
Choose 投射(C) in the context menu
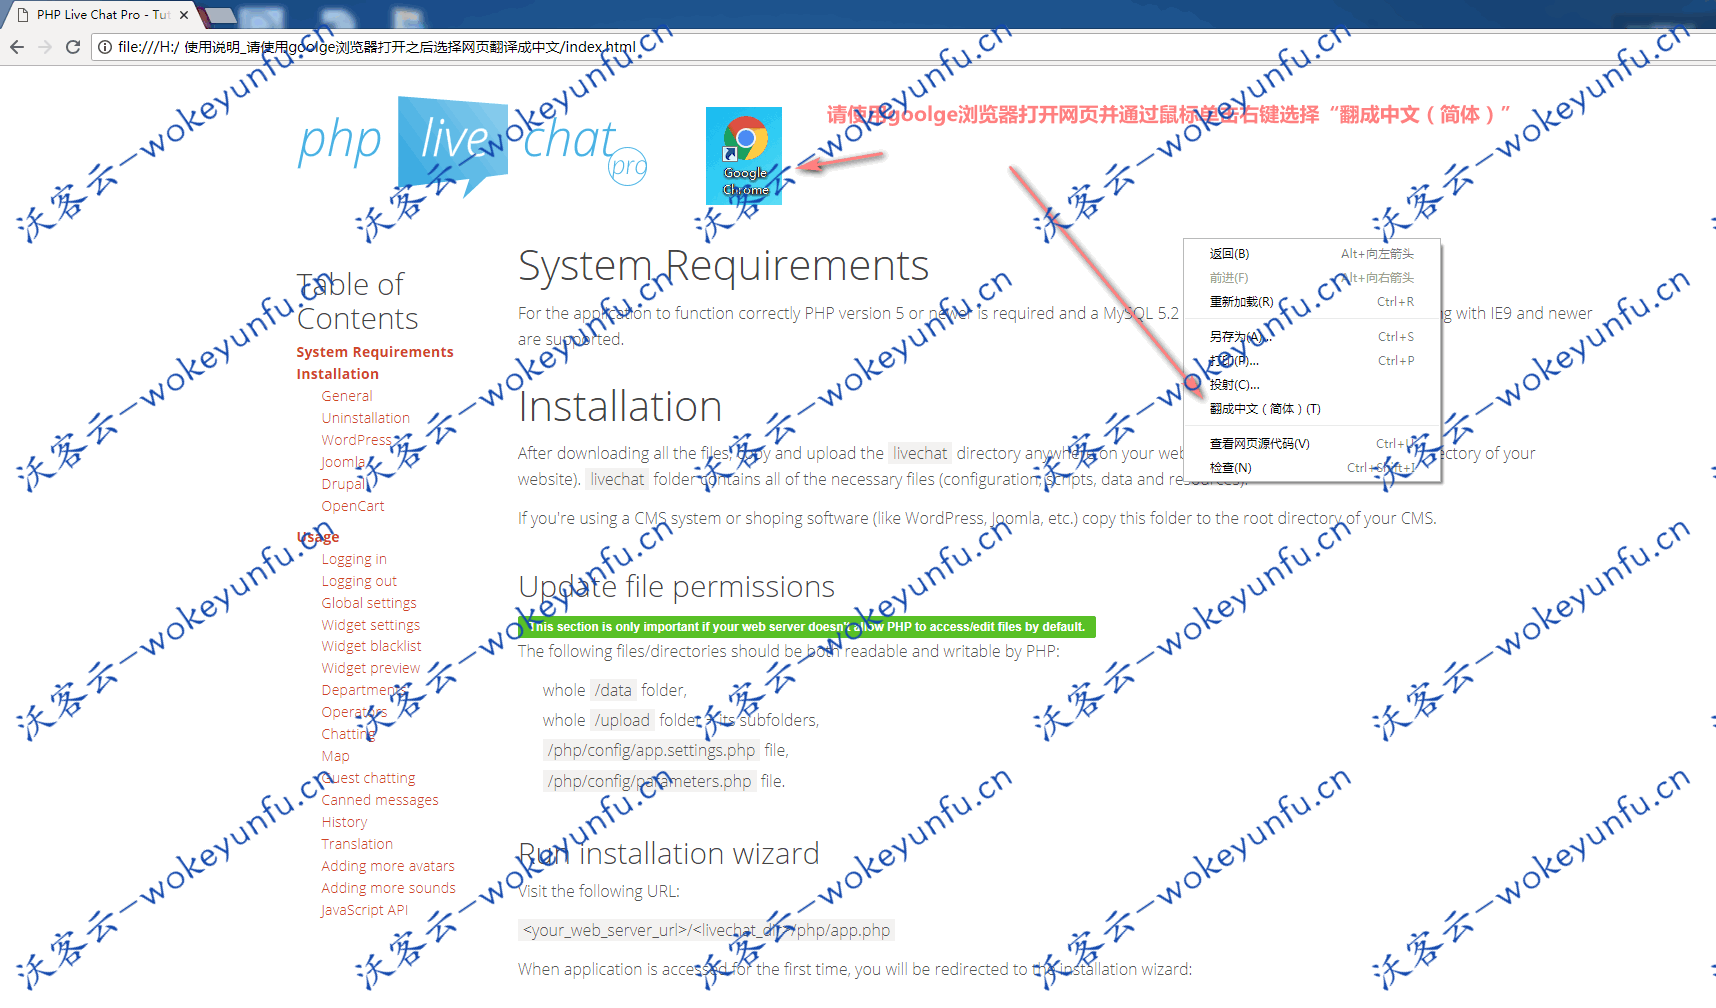coord(1311,385)
